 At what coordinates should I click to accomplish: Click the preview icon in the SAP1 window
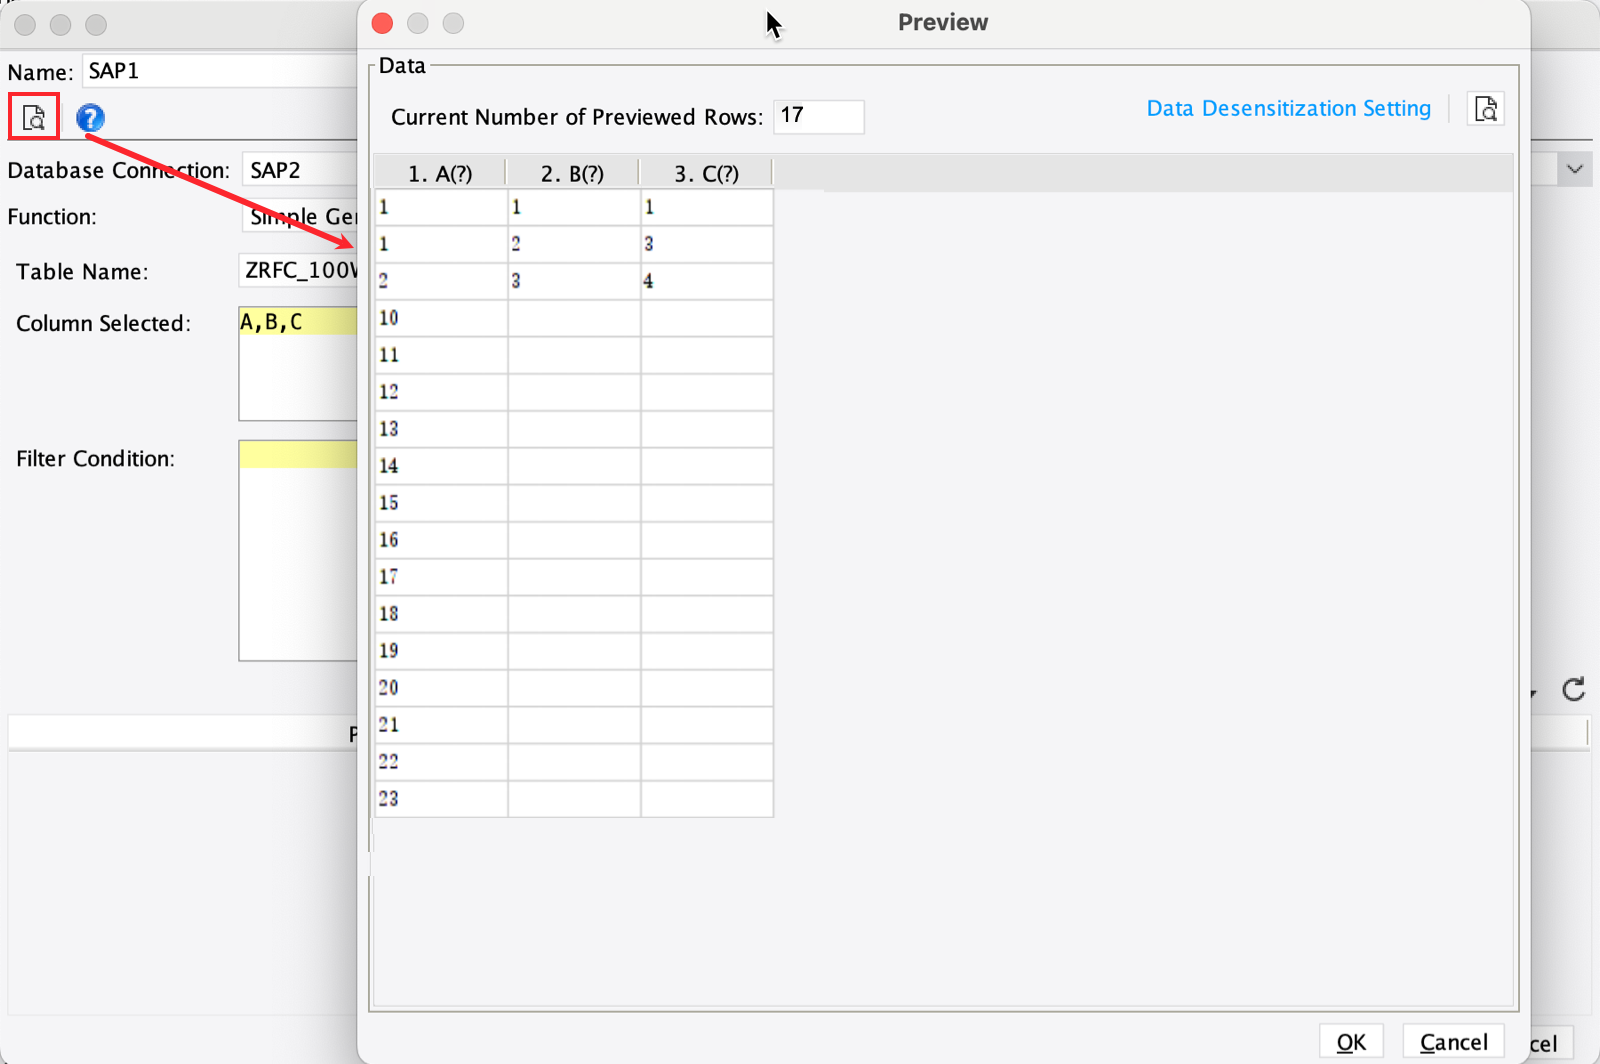[x=34, y=117]
